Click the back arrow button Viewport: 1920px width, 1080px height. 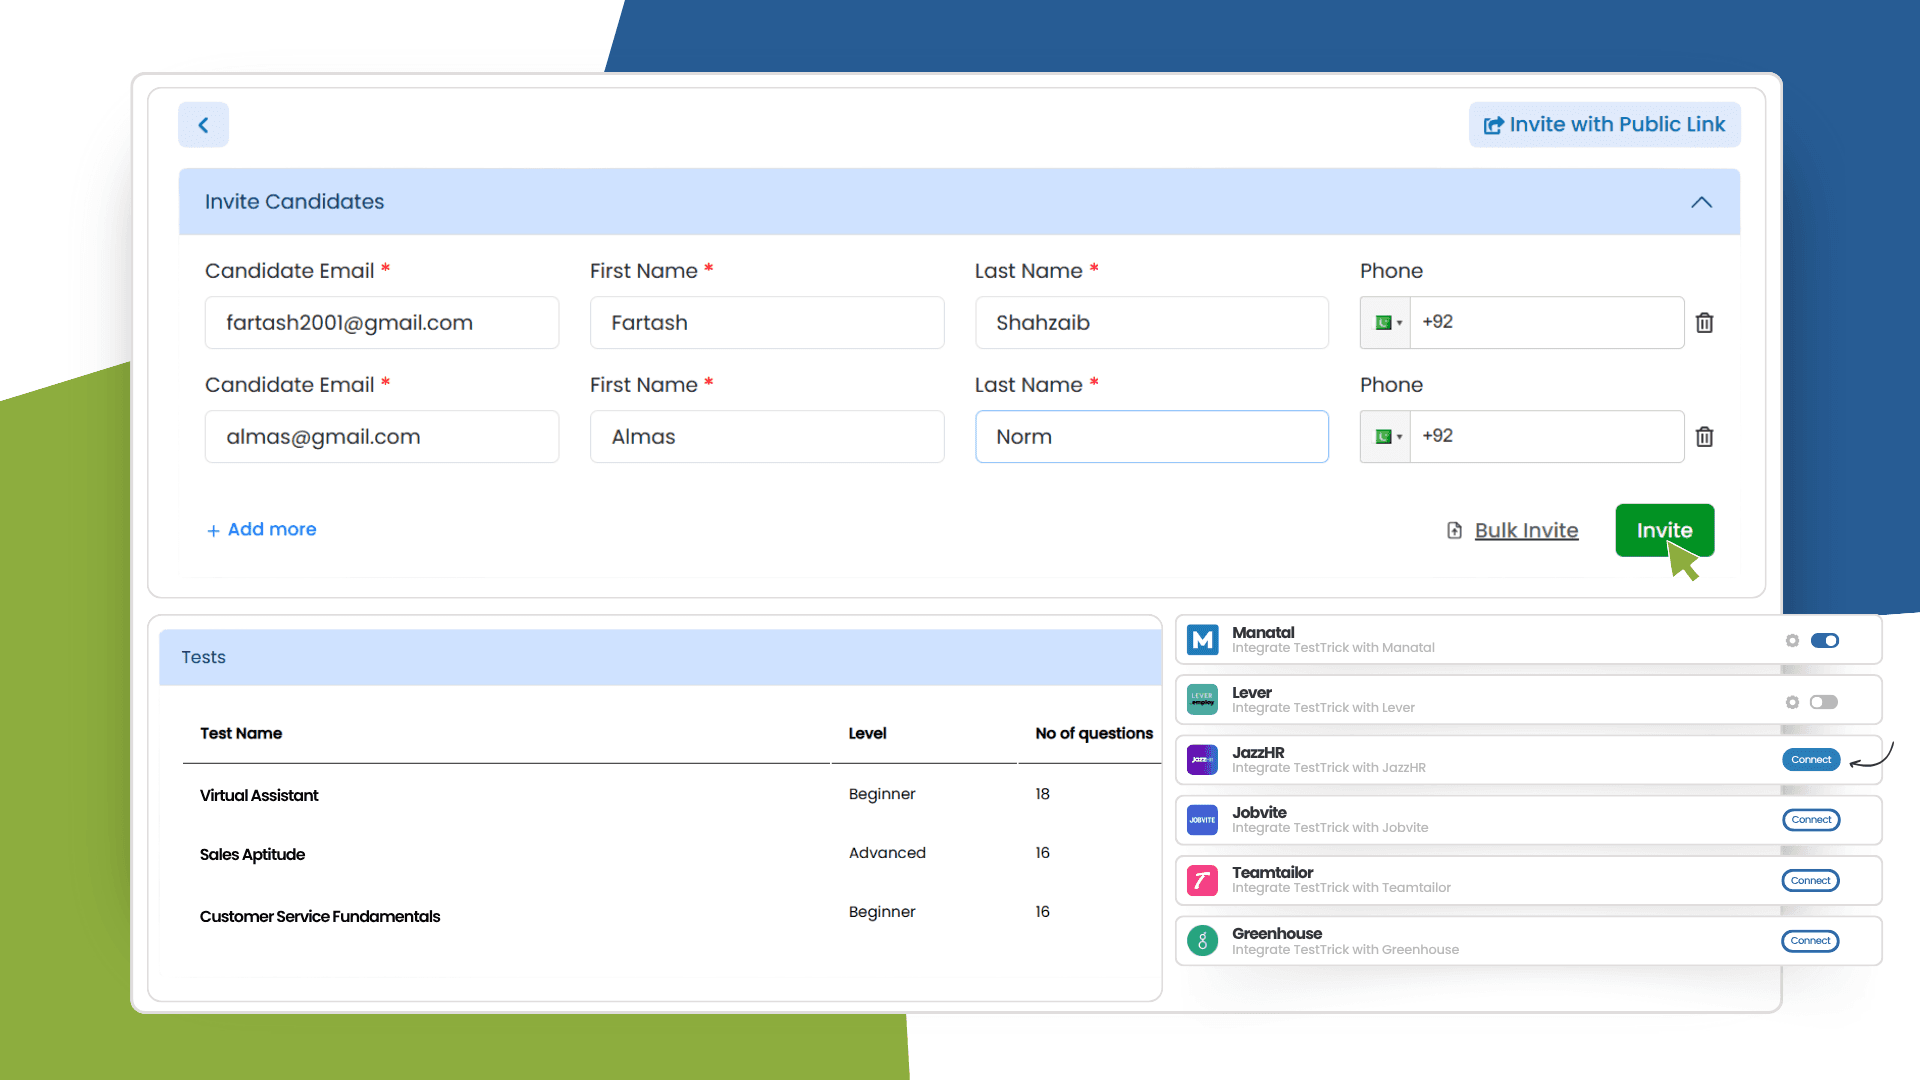tap(203, 125)
